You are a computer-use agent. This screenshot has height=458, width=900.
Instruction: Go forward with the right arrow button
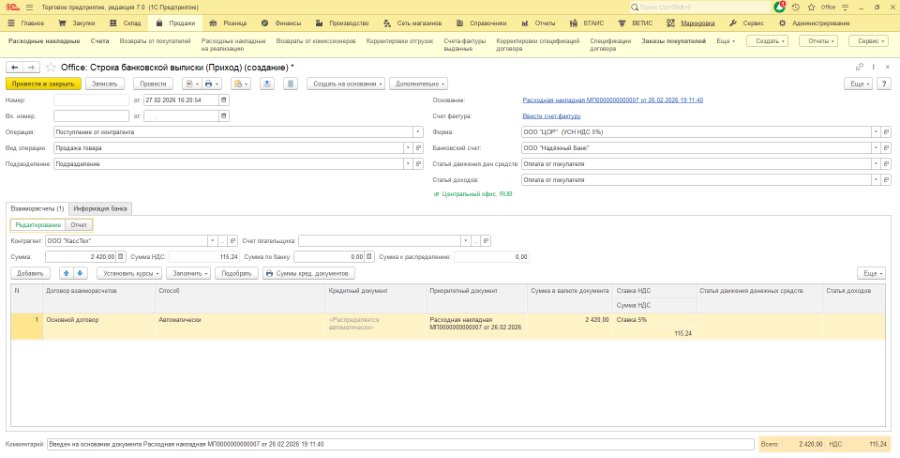[32, 67]
